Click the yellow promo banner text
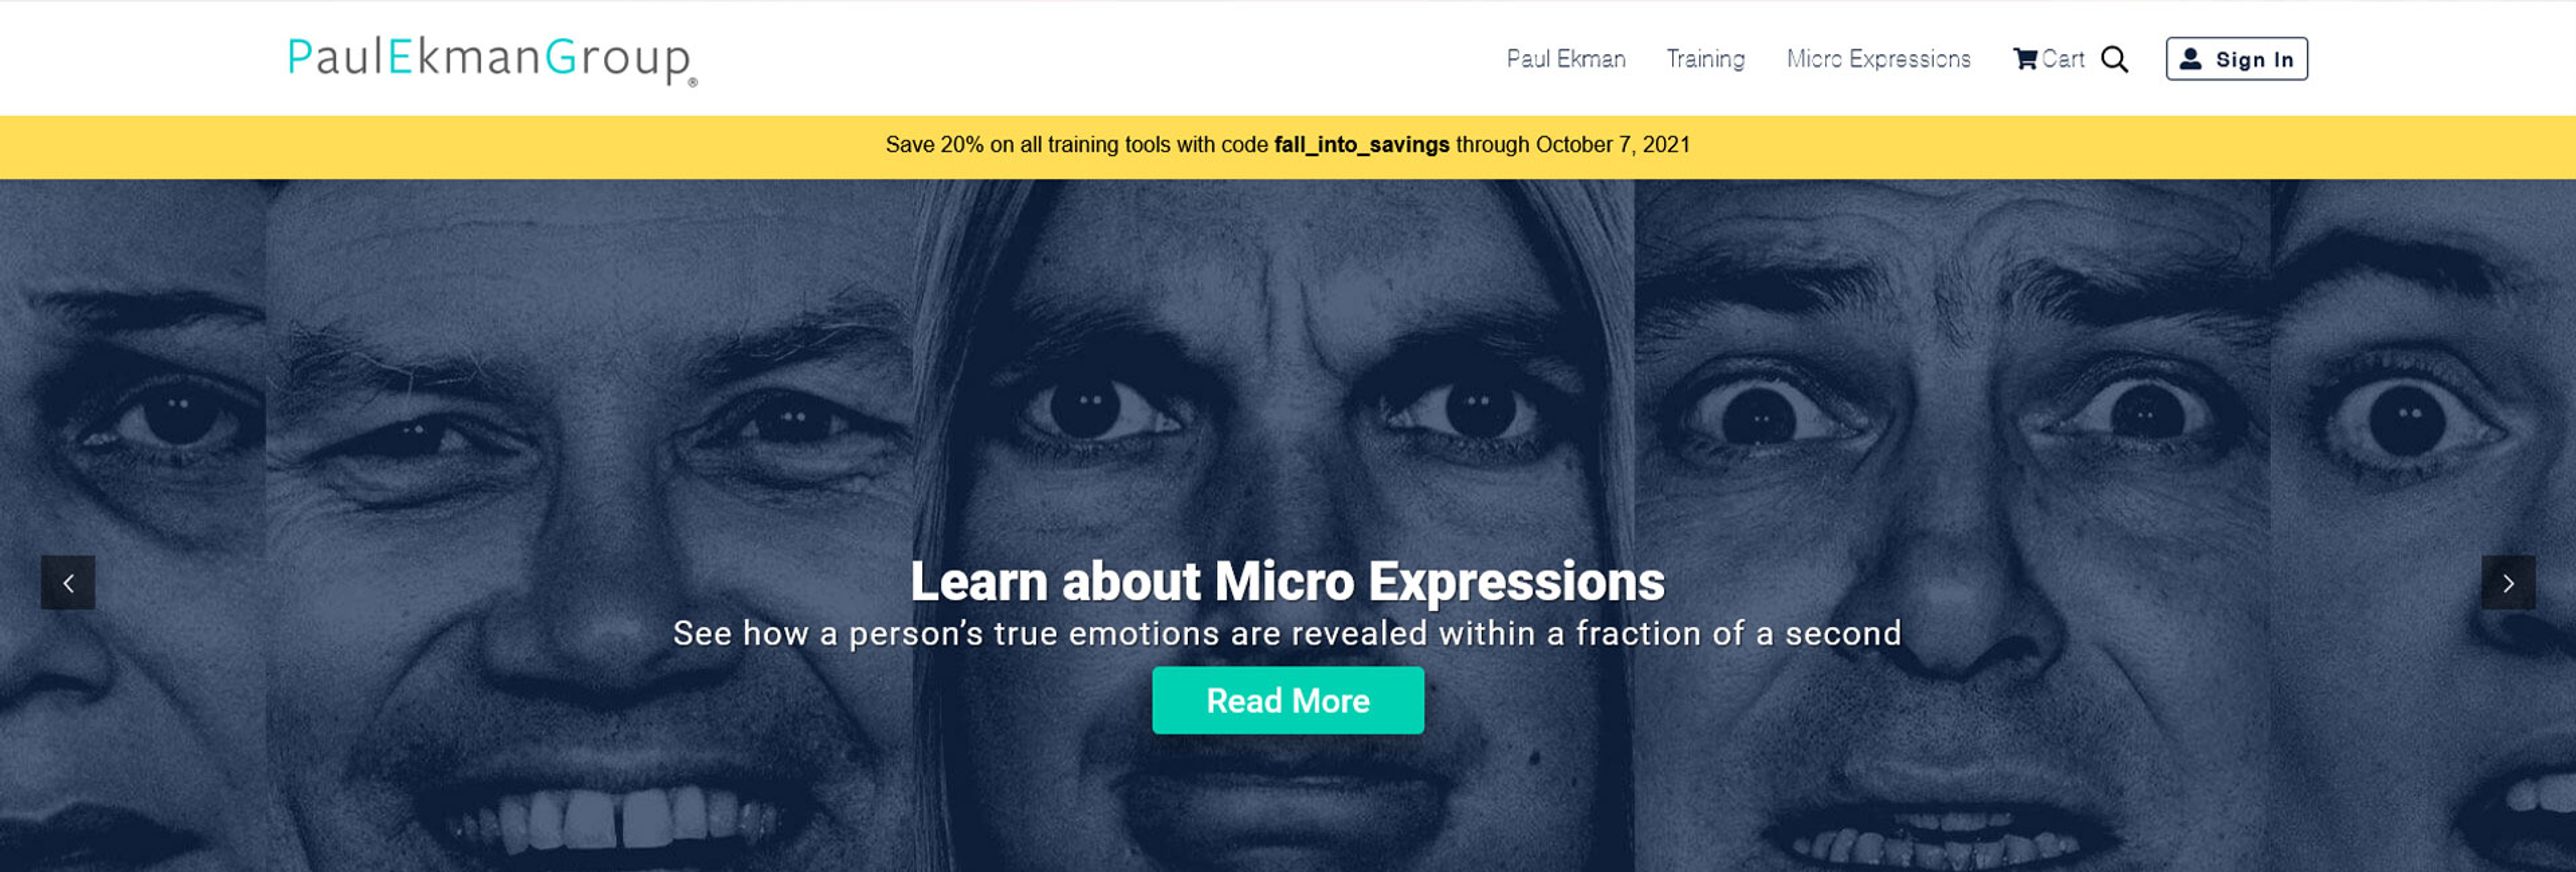 click(x=1288, y=145)
